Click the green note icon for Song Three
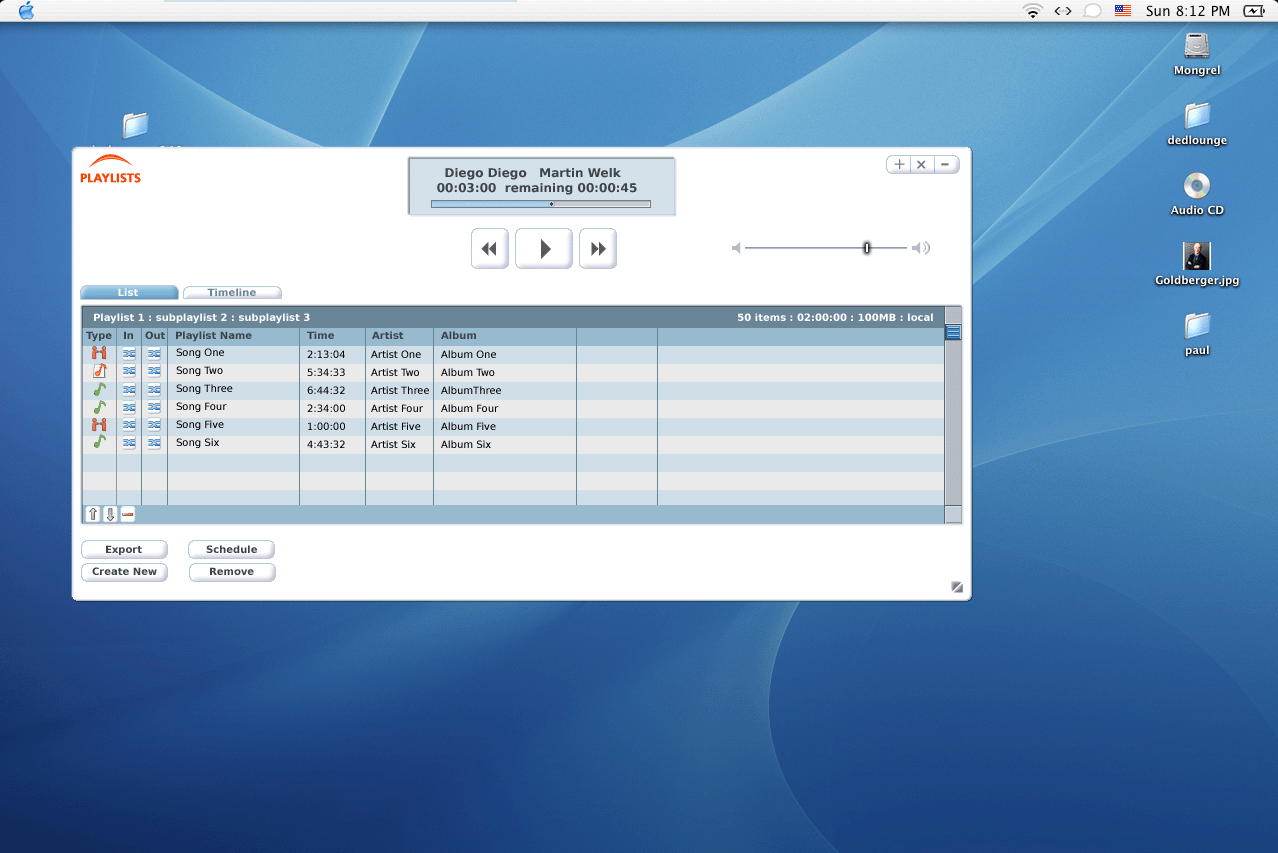The height and width of the screenshot is (853, 1278). tap(99, 389)
